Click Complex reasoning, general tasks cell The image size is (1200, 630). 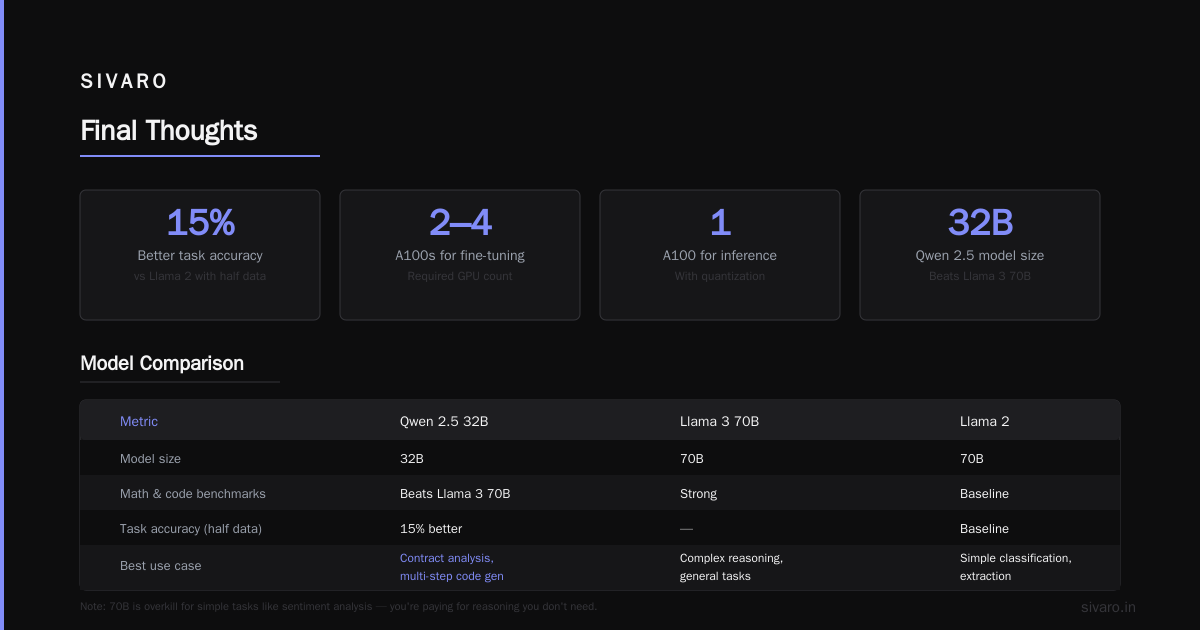[x=732, y=567]
